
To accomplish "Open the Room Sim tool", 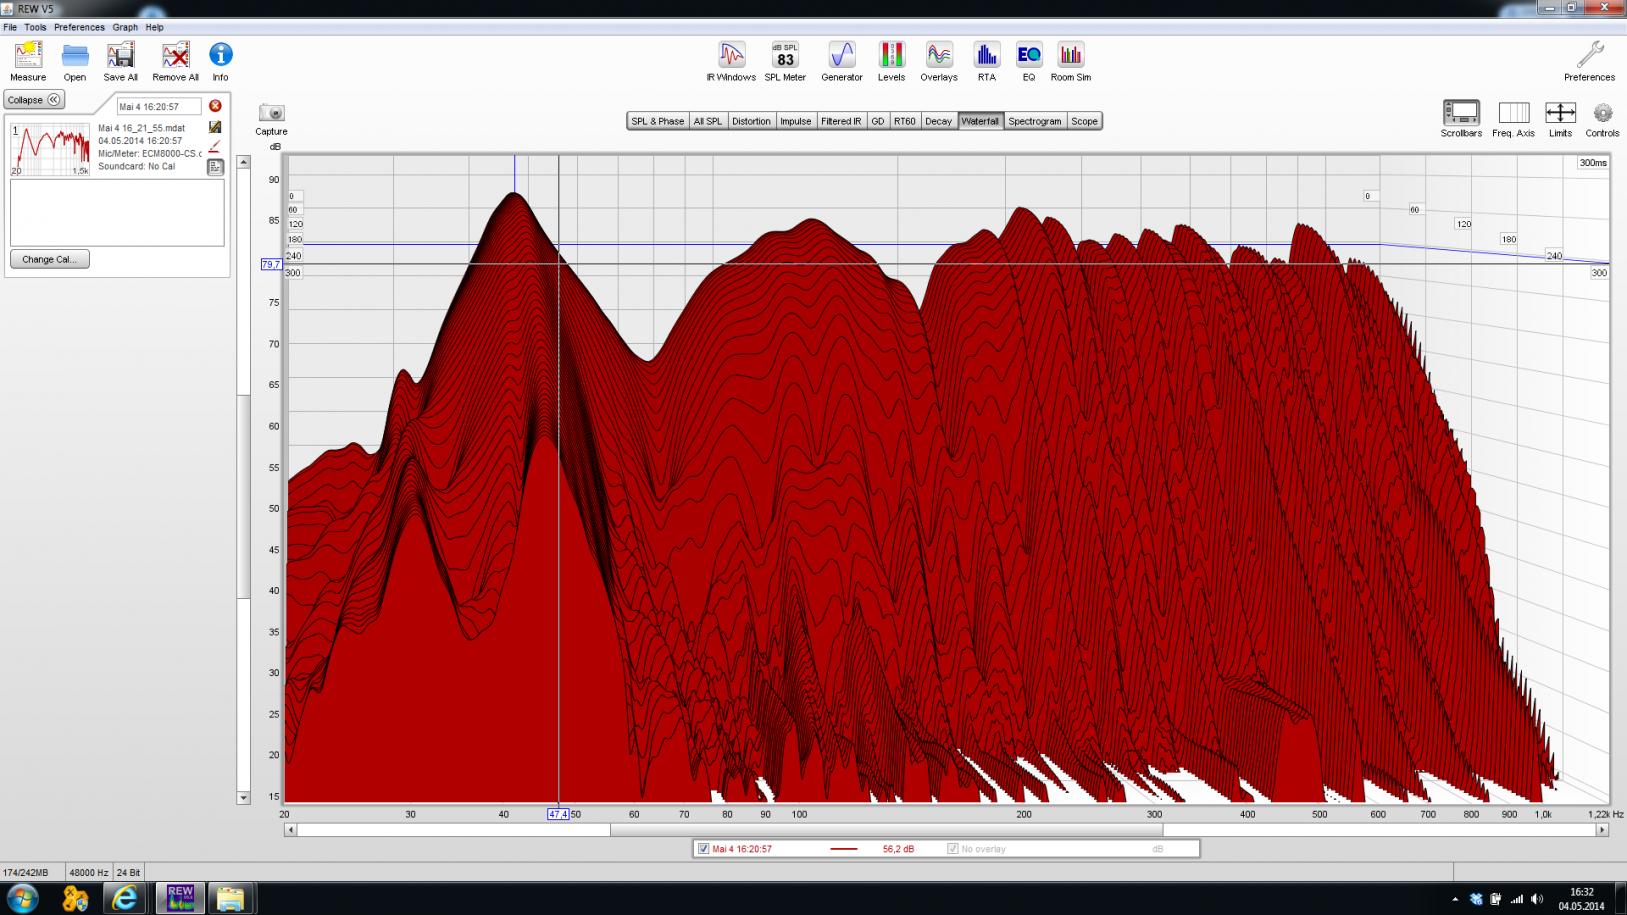I will pos(1071,62).
